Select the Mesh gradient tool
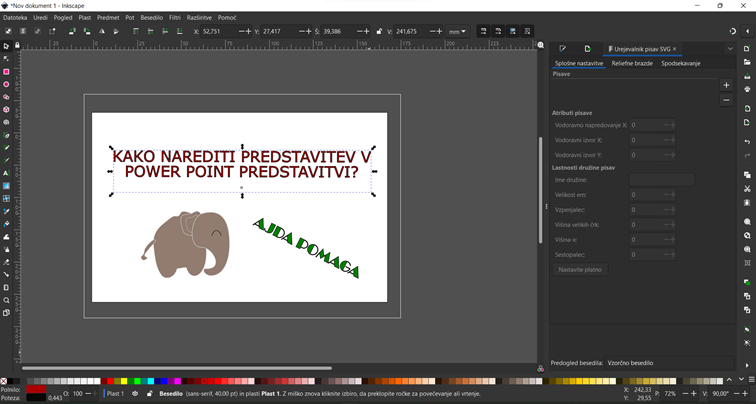Screen dimensions: 756x404 point(6,199)
